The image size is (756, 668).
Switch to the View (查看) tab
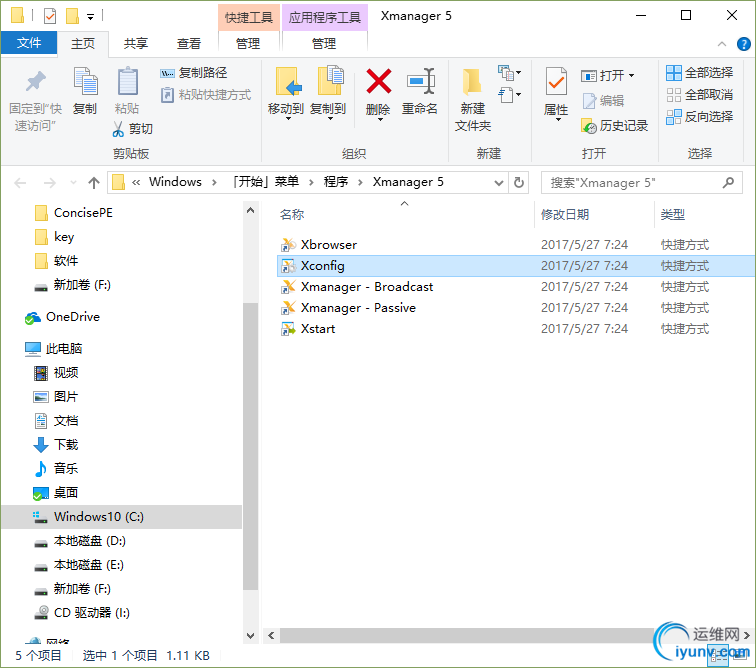pyautogui.click(x=189, y=43)
